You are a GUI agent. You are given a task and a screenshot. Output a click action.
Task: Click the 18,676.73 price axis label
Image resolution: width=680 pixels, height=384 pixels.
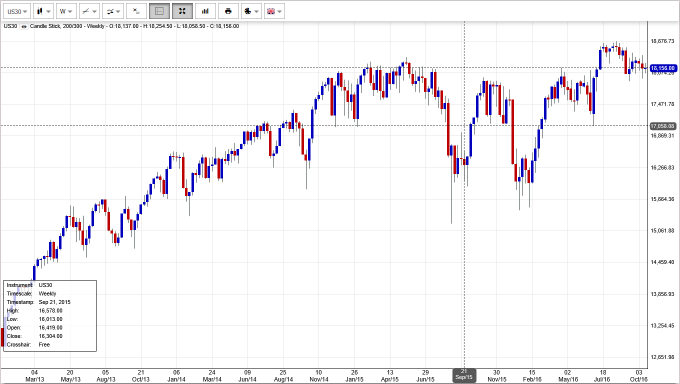coord(662,41)
